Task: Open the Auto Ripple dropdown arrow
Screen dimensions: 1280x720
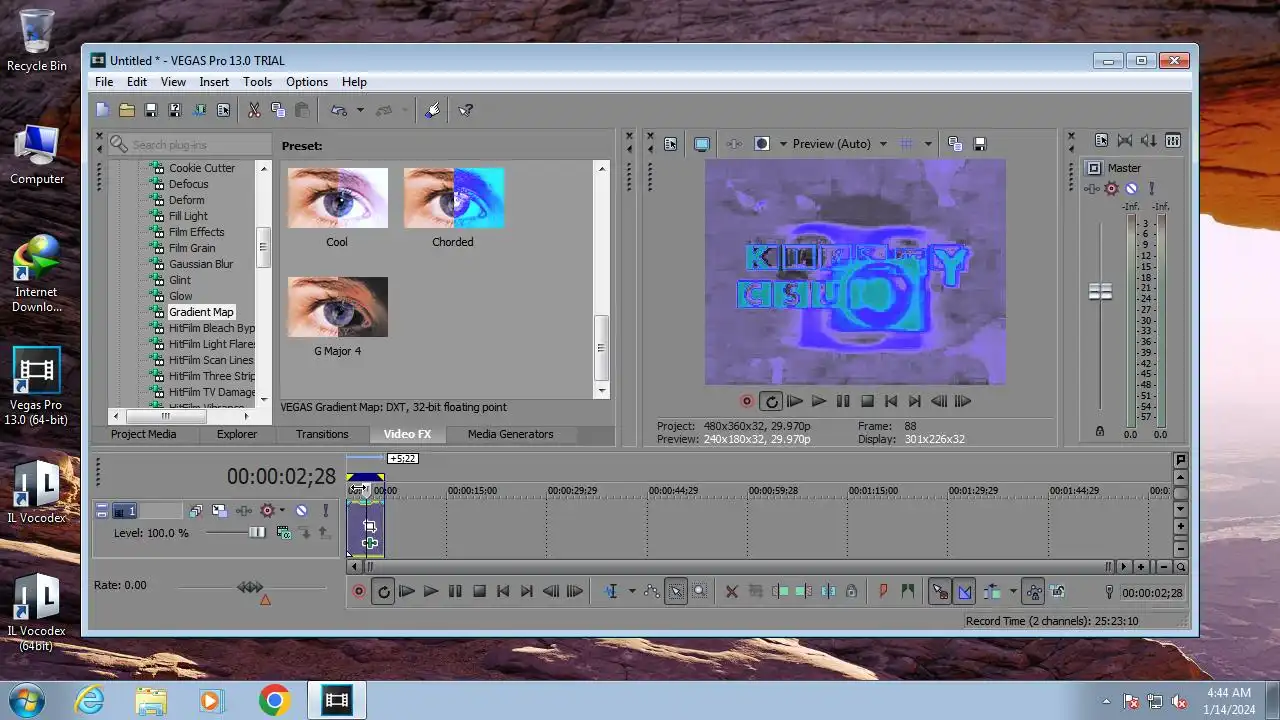Action: (x=1013, y=592)
